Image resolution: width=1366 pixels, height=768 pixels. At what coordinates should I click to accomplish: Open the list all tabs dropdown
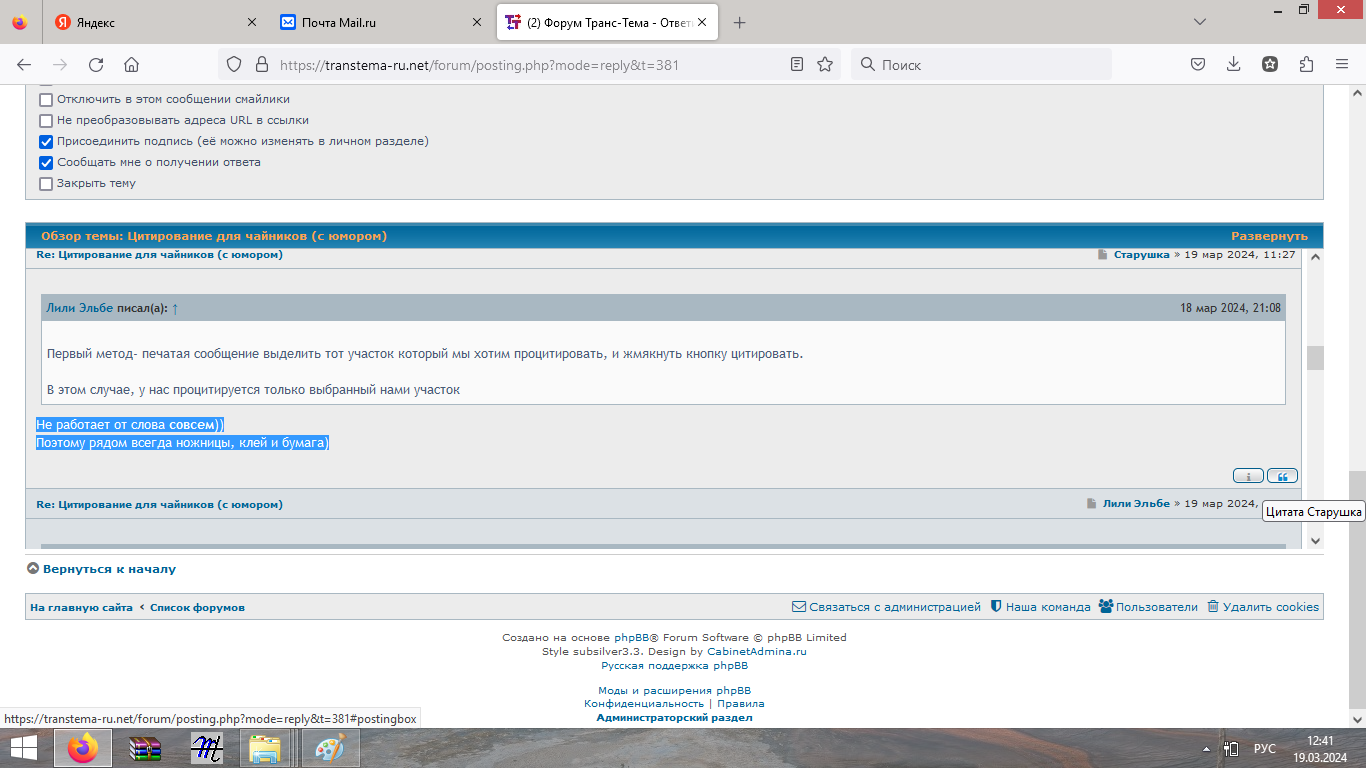(x=1200, y=22)
